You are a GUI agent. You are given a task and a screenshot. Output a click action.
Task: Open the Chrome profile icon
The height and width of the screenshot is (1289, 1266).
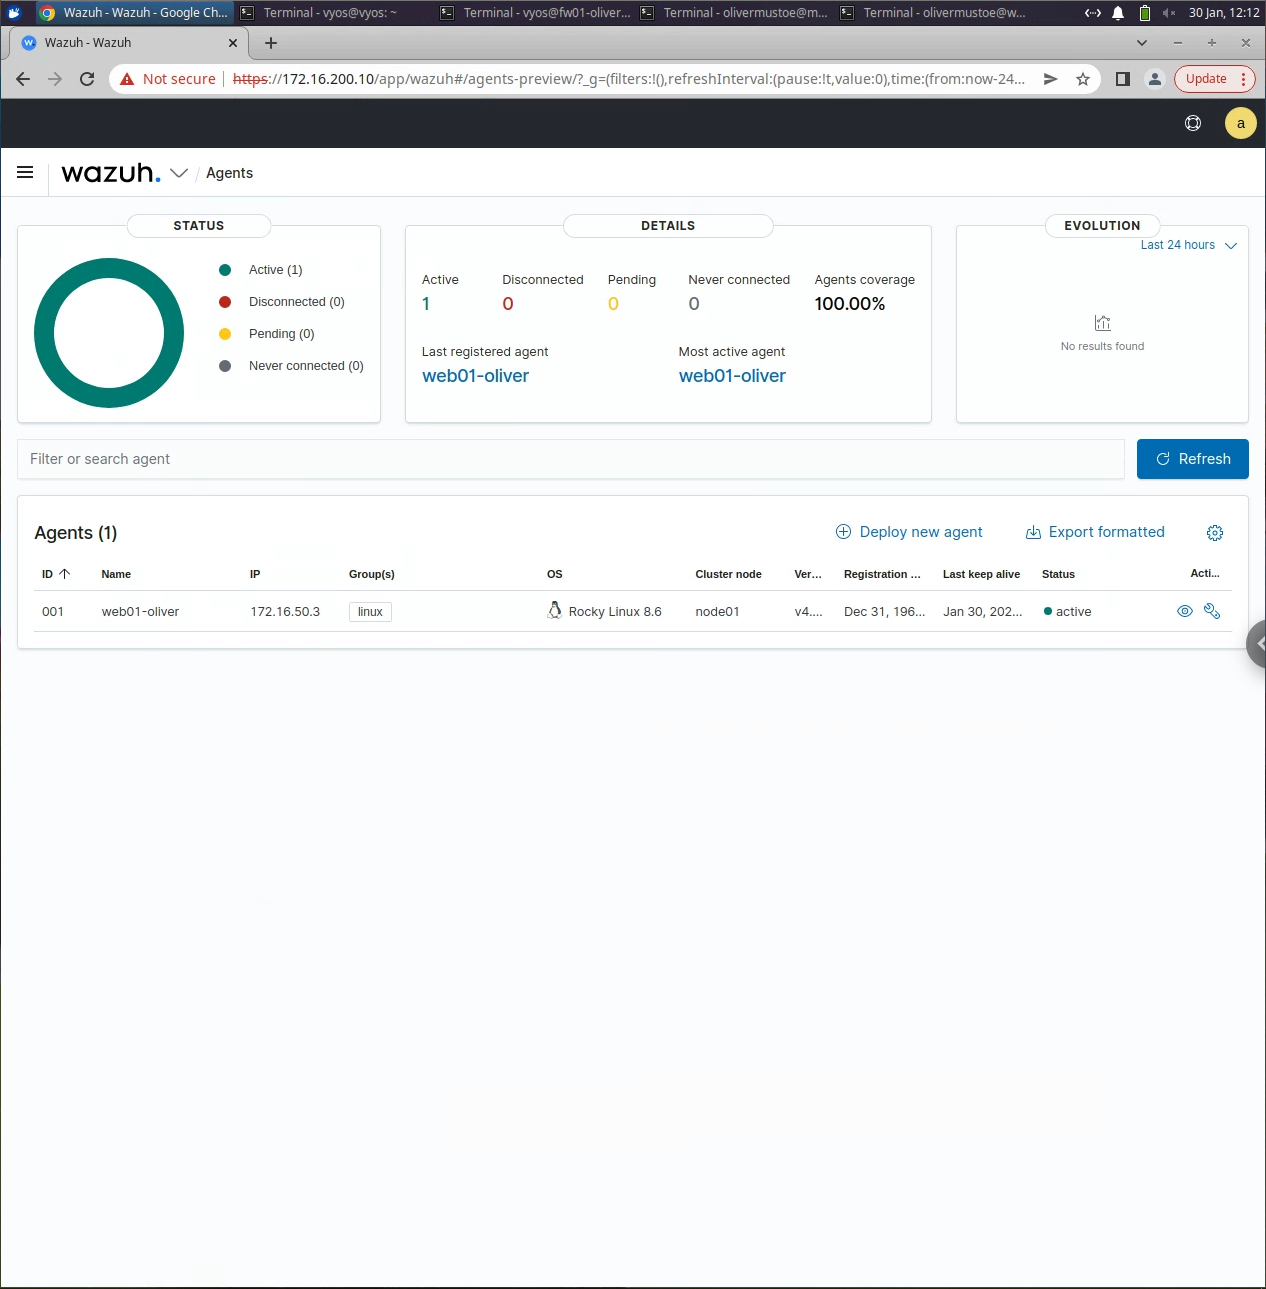[1155, 79]
